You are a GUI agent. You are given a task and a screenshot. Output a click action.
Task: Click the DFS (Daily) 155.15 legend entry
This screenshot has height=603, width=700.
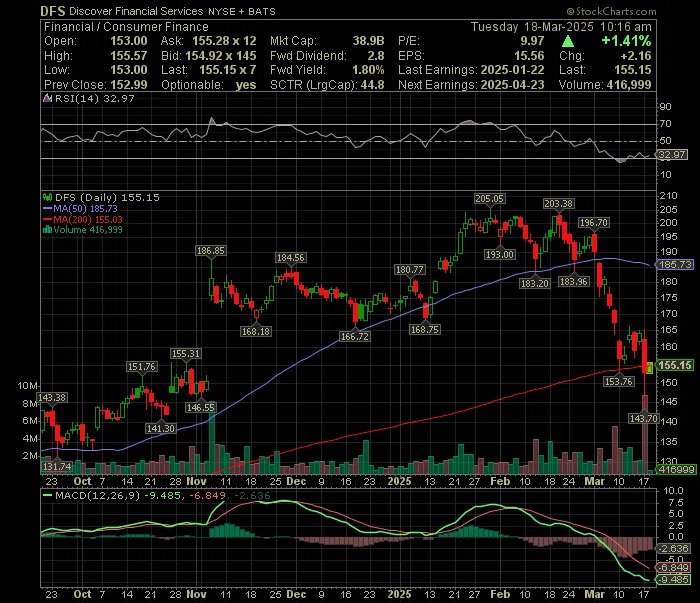(107, 197)
